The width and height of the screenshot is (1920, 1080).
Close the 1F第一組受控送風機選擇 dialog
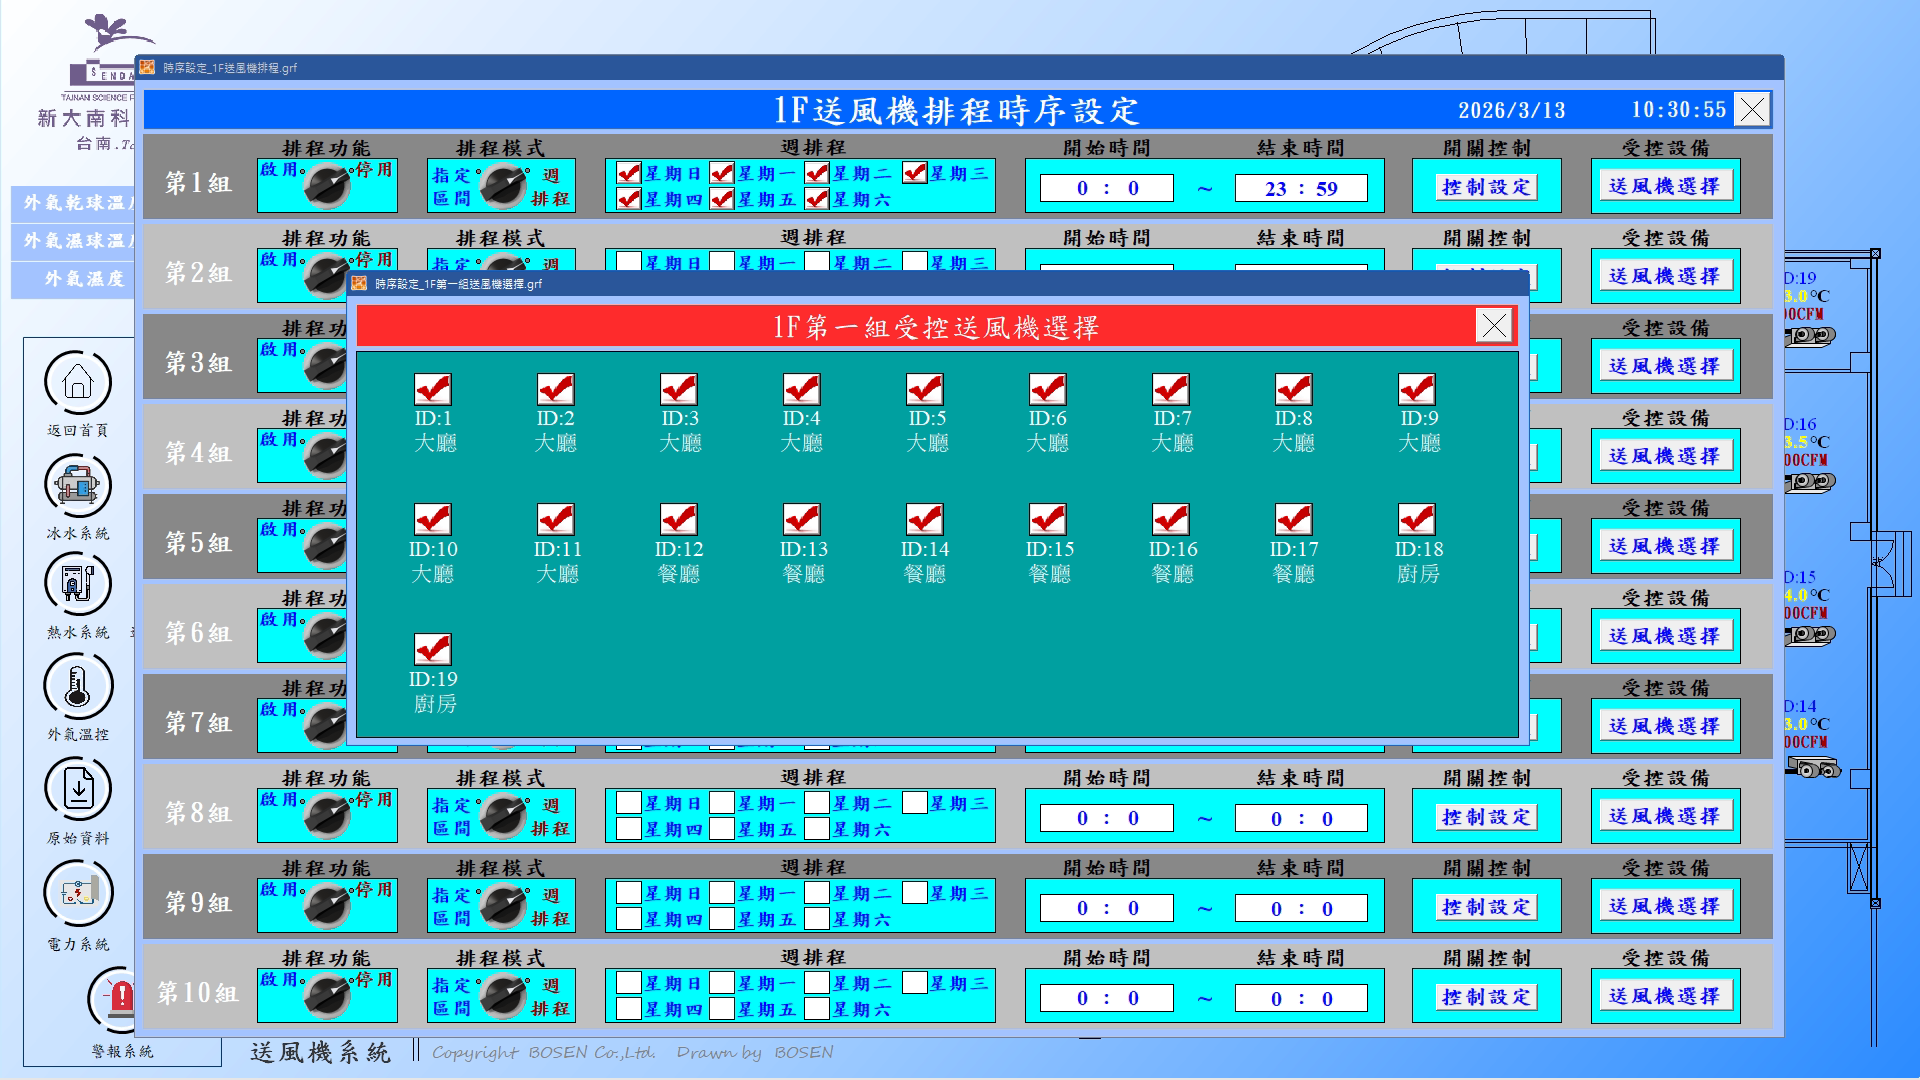1494,325
